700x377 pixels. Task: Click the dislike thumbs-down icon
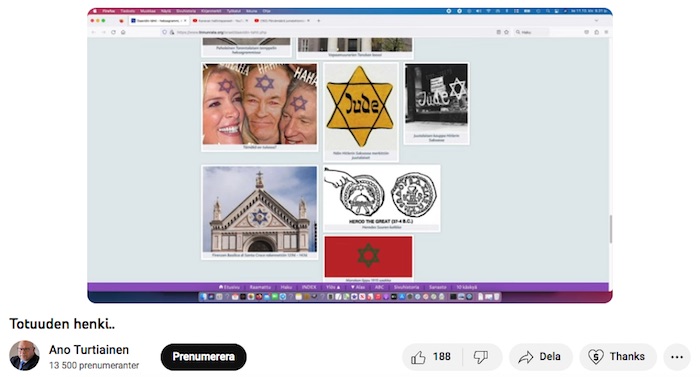481,357
